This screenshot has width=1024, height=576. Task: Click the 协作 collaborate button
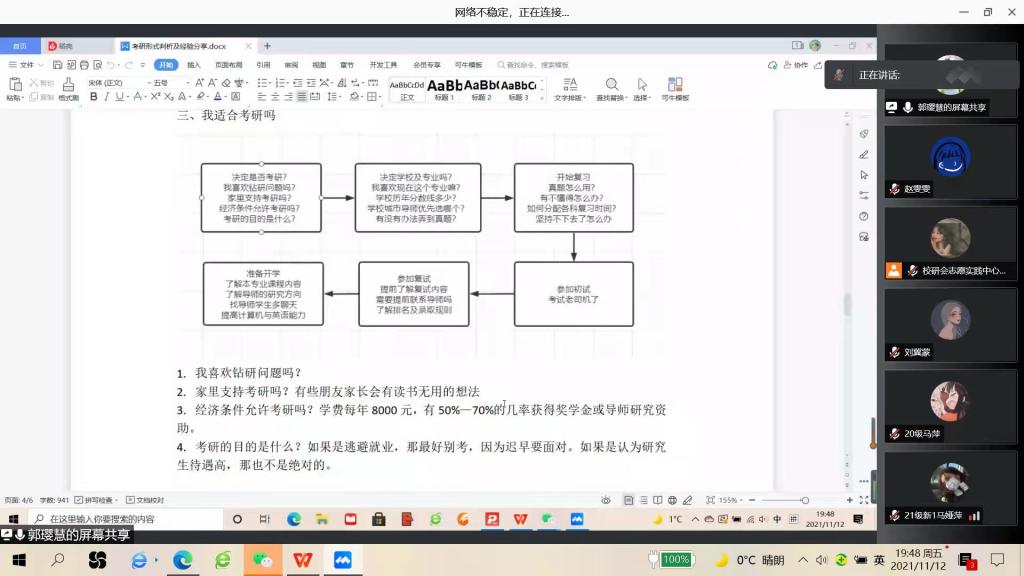click(796, 65)
